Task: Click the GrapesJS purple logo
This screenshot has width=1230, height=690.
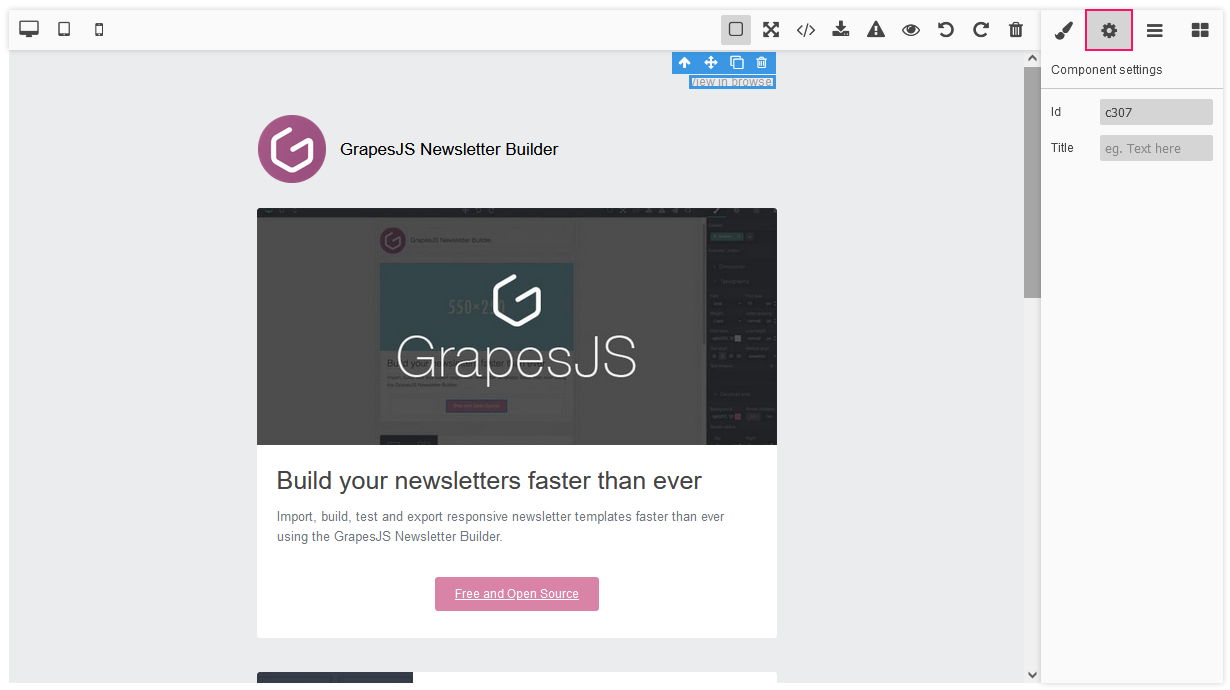Action: pyautogui.click(x=292, y=149)
